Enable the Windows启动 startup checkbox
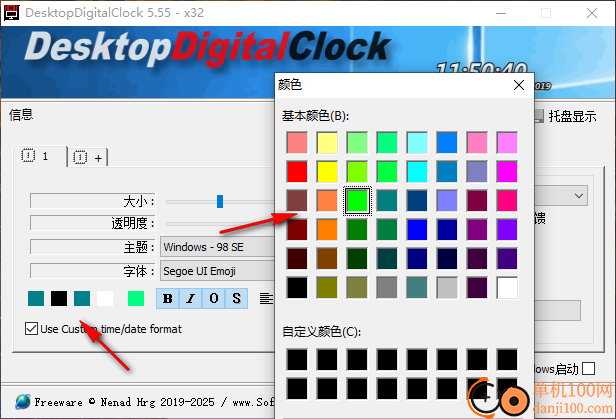 click(x=588, y=369)
